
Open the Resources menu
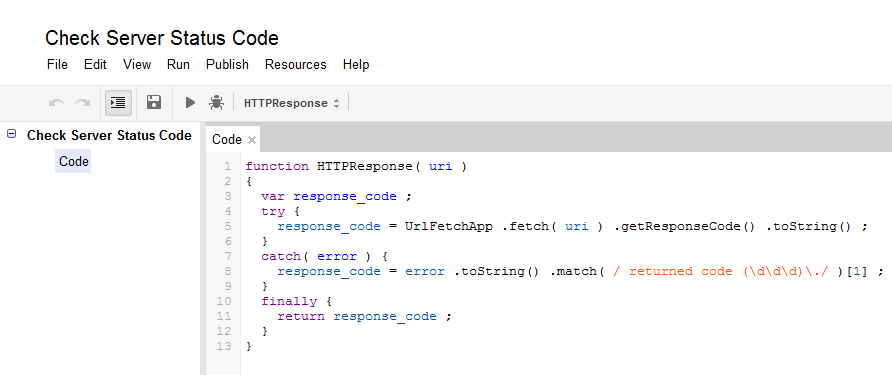[296, 65]
